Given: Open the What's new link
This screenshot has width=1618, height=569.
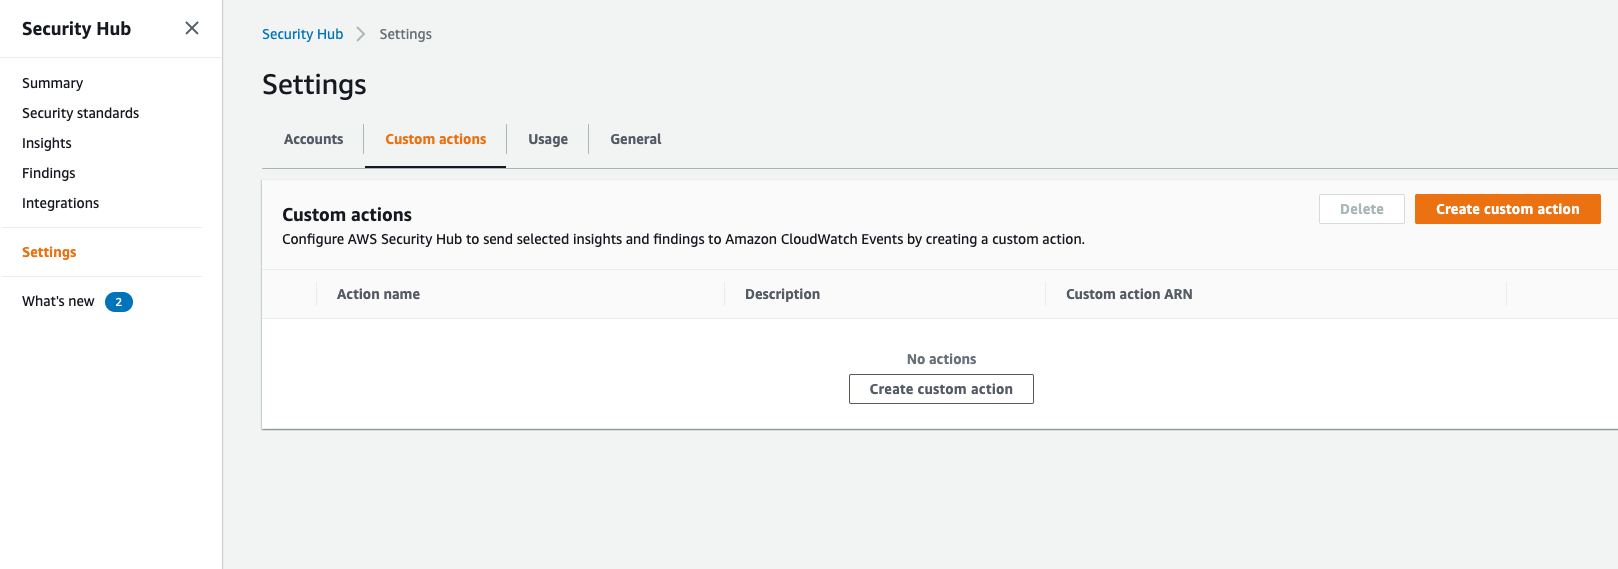Looking at the screenshot, I should [58, 301].
